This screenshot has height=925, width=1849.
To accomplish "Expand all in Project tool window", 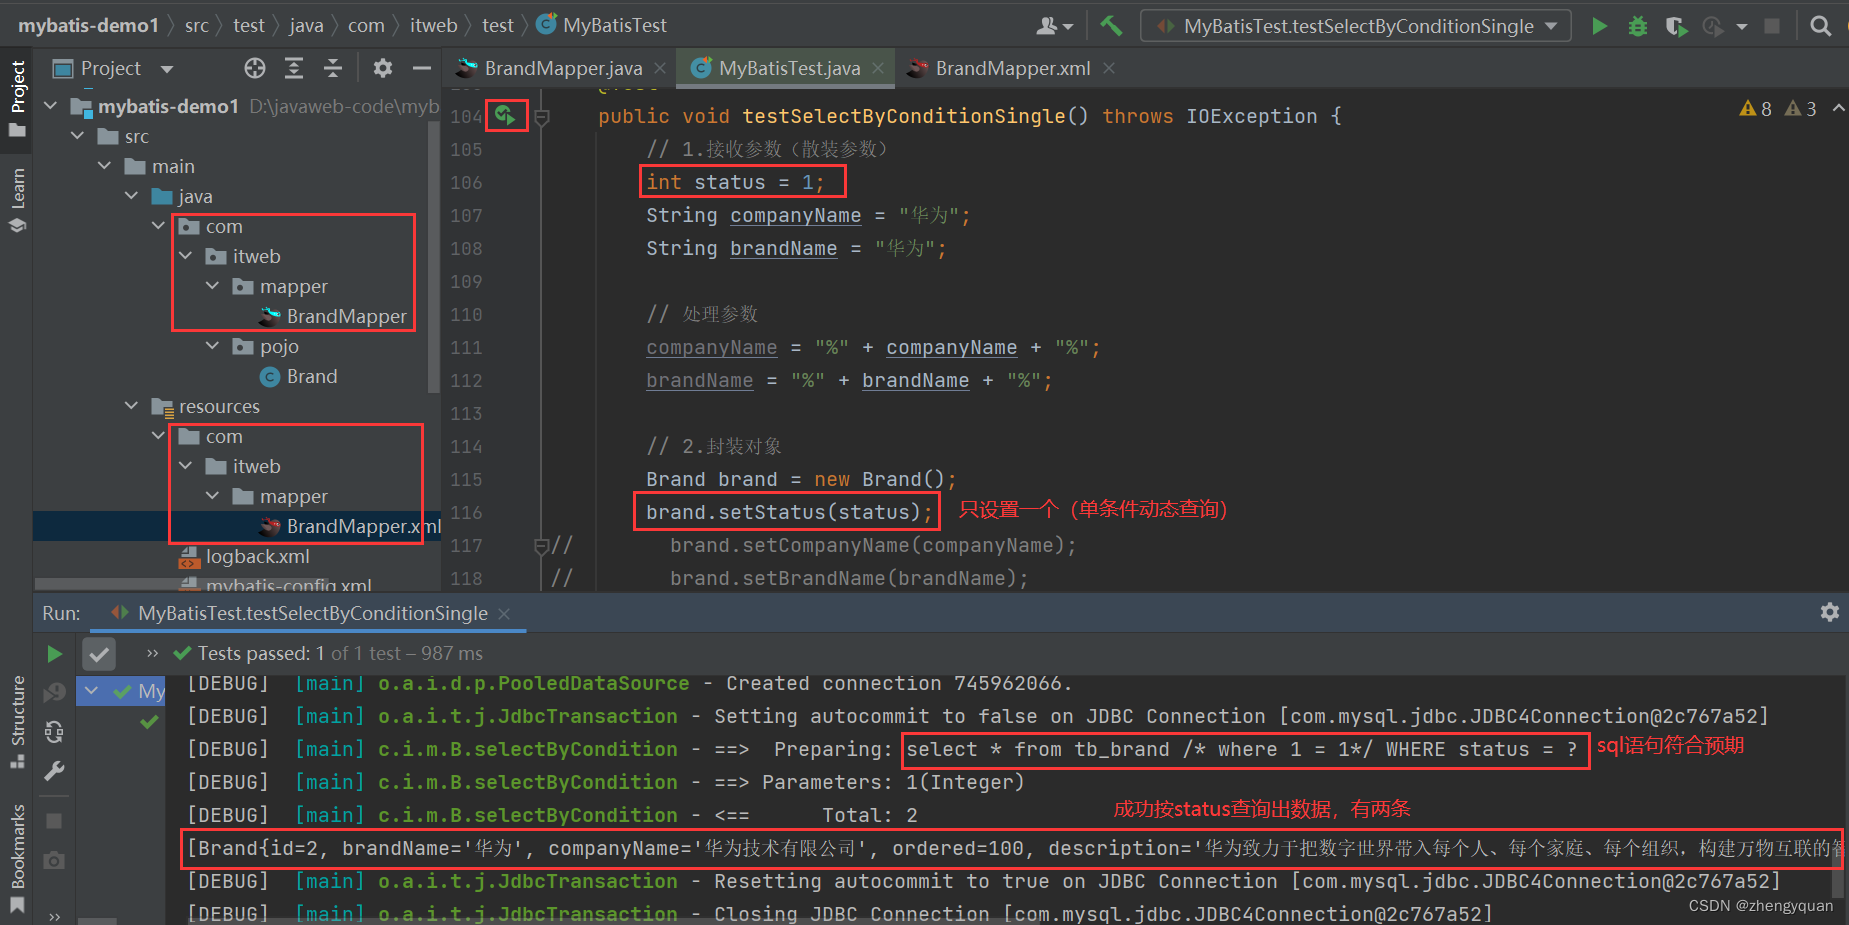I will click(294, 68).
